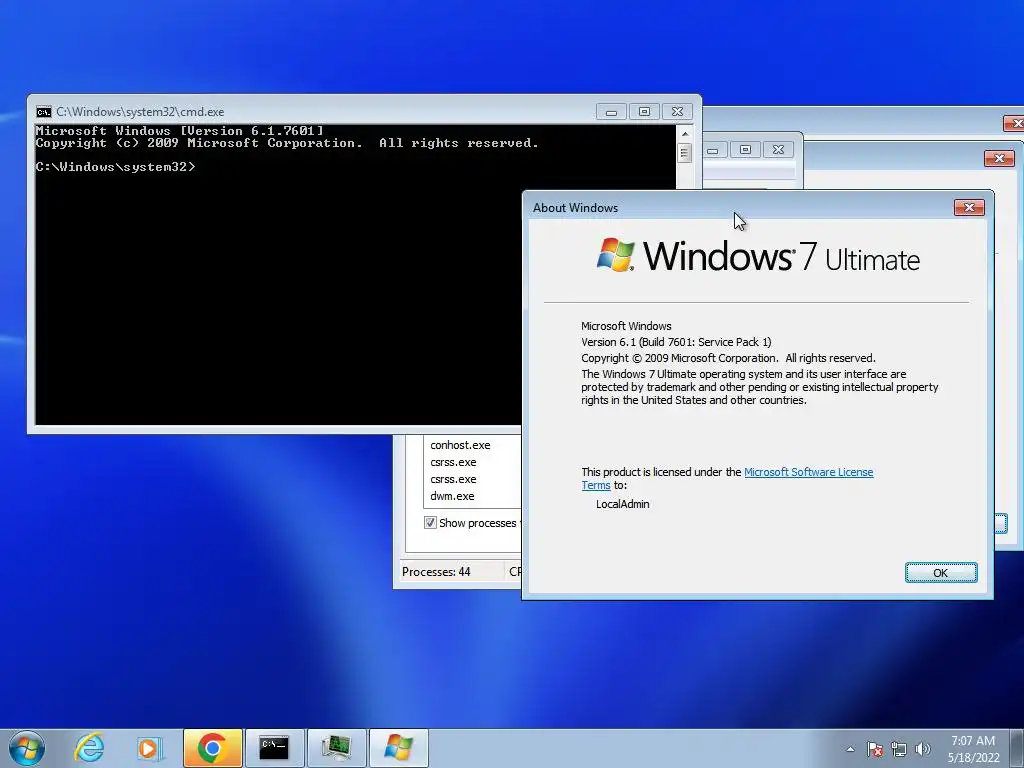Open Windows Media Player from the taskbar
Screen dimensions: 1024x768
(149, 748)
